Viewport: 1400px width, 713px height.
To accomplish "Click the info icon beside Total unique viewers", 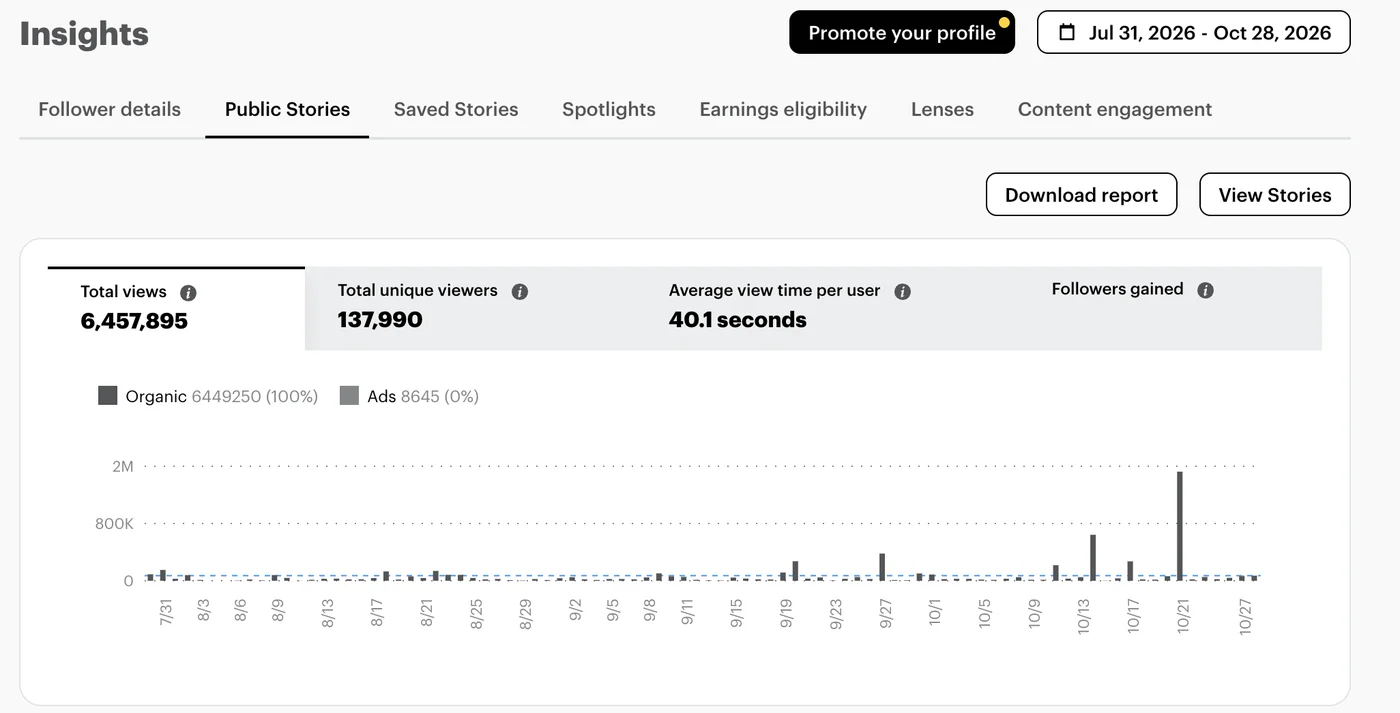I will point(519,292).
